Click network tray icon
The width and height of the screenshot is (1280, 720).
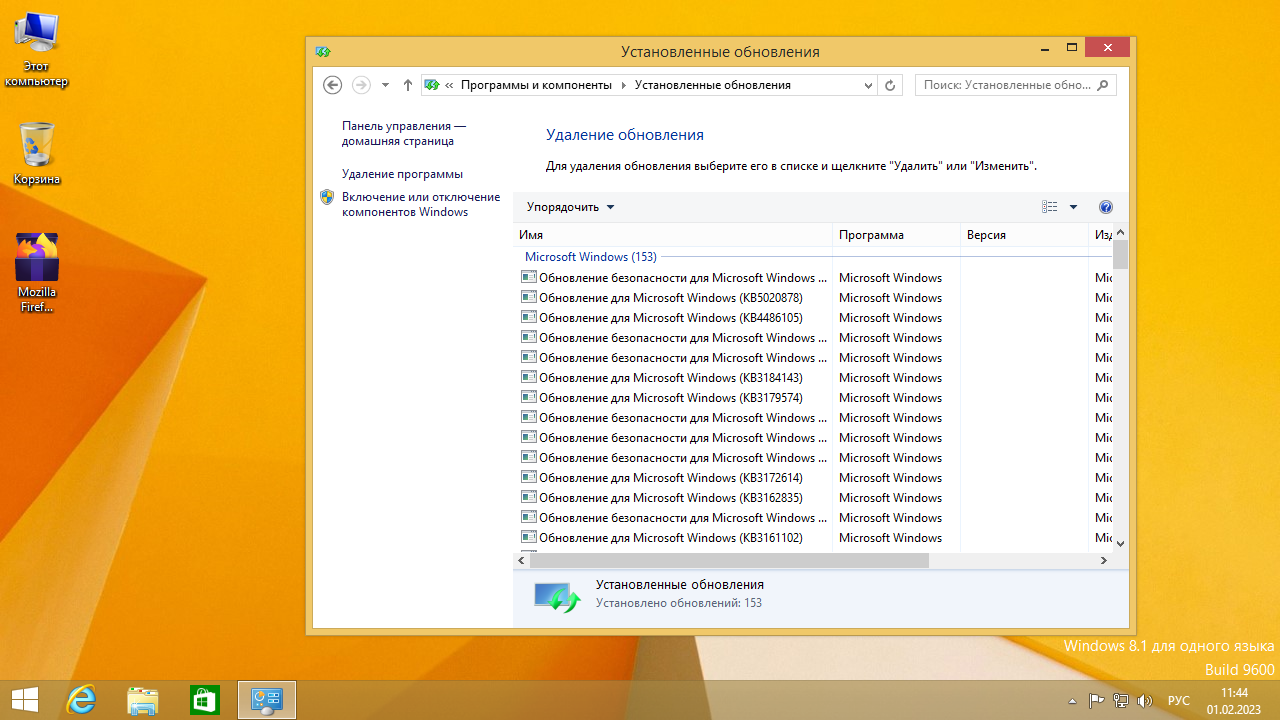point(1121,701)
